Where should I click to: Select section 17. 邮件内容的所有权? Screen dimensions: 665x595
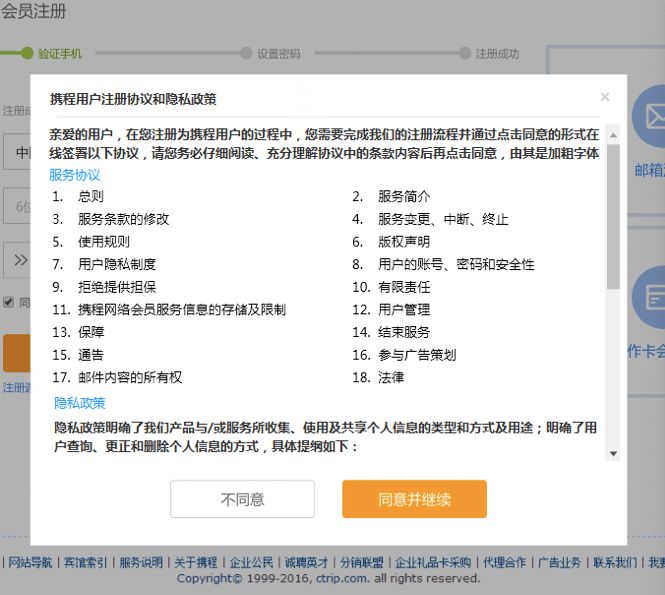pos(117,377)
